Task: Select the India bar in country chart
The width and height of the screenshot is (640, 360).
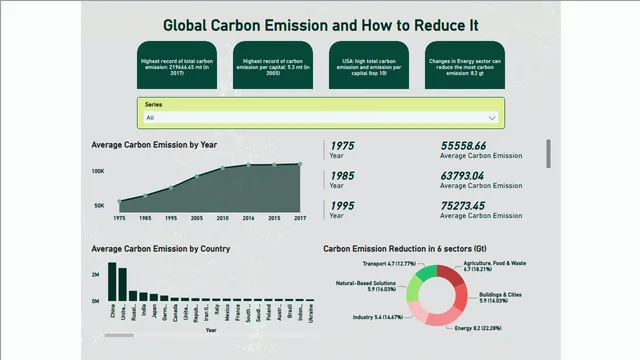Action: coord(143,297)
